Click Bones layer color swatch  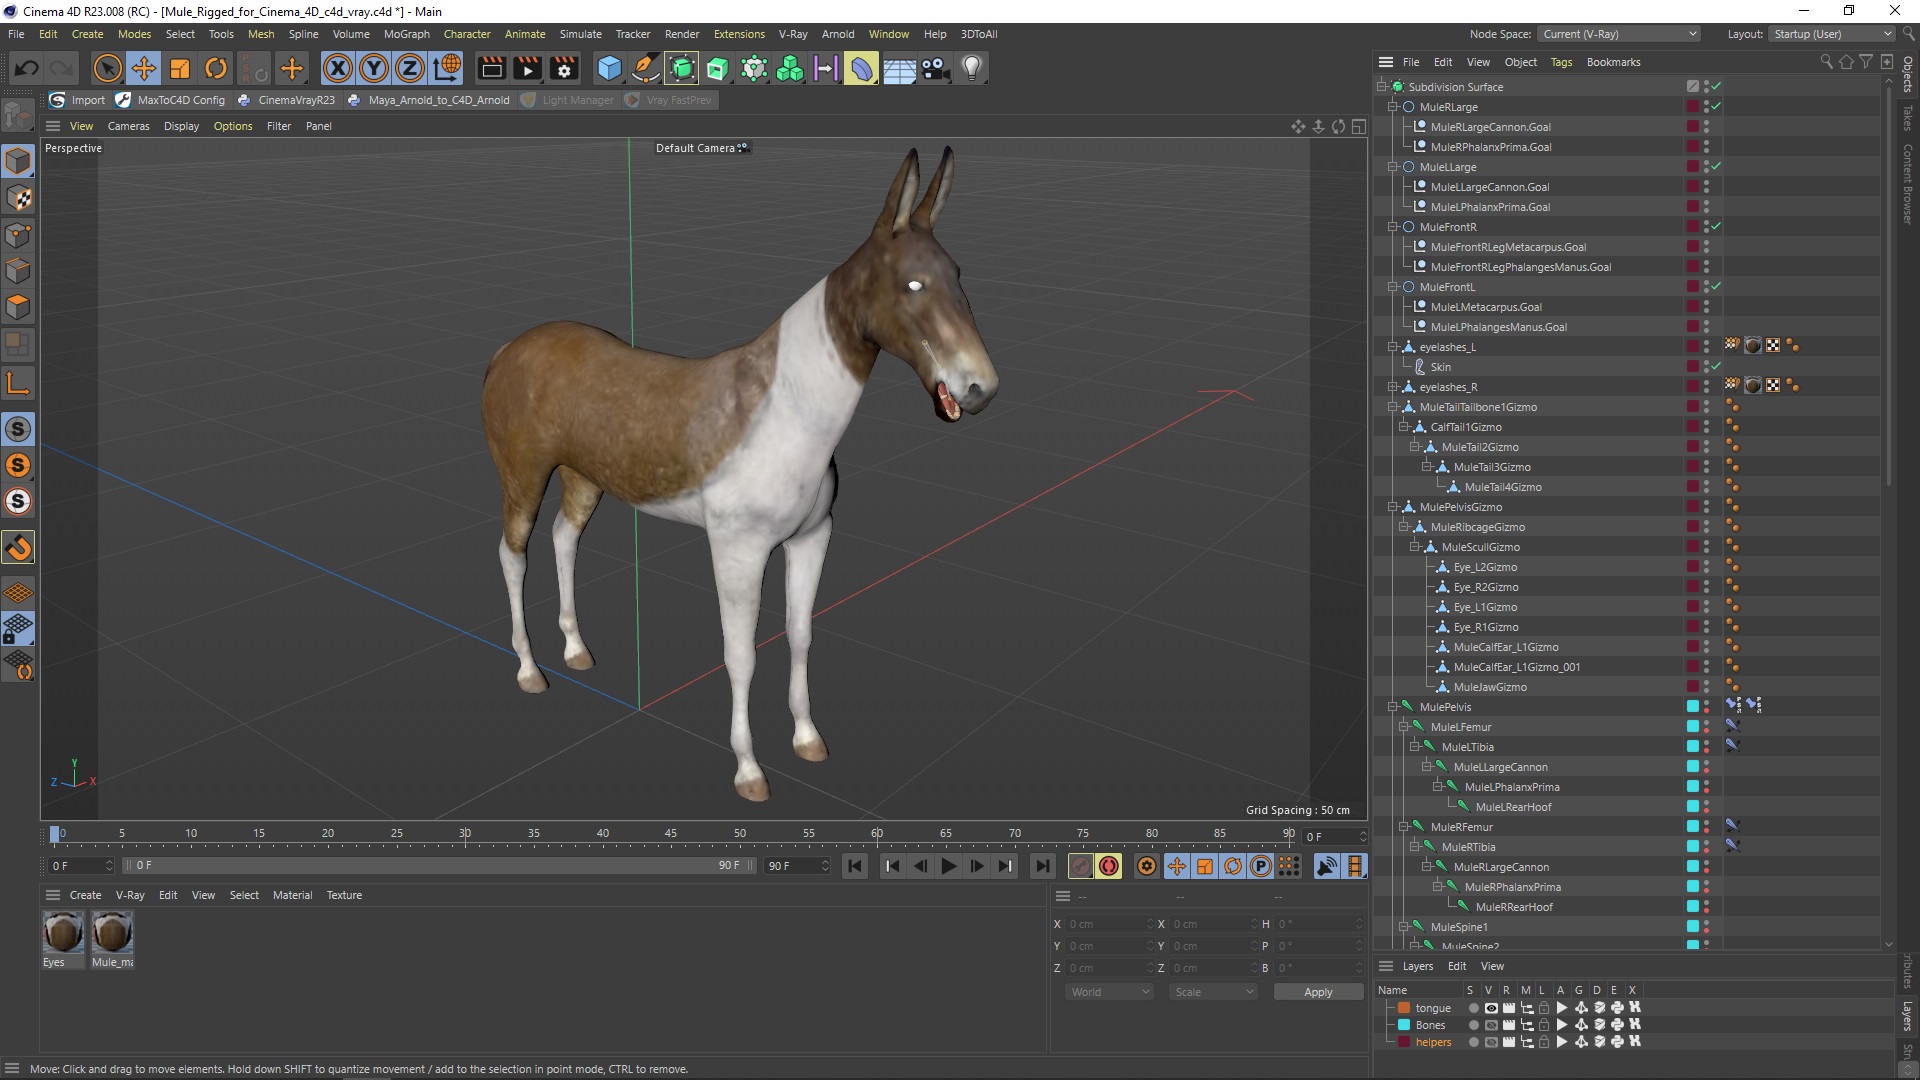click(x=1404, y=1025)
